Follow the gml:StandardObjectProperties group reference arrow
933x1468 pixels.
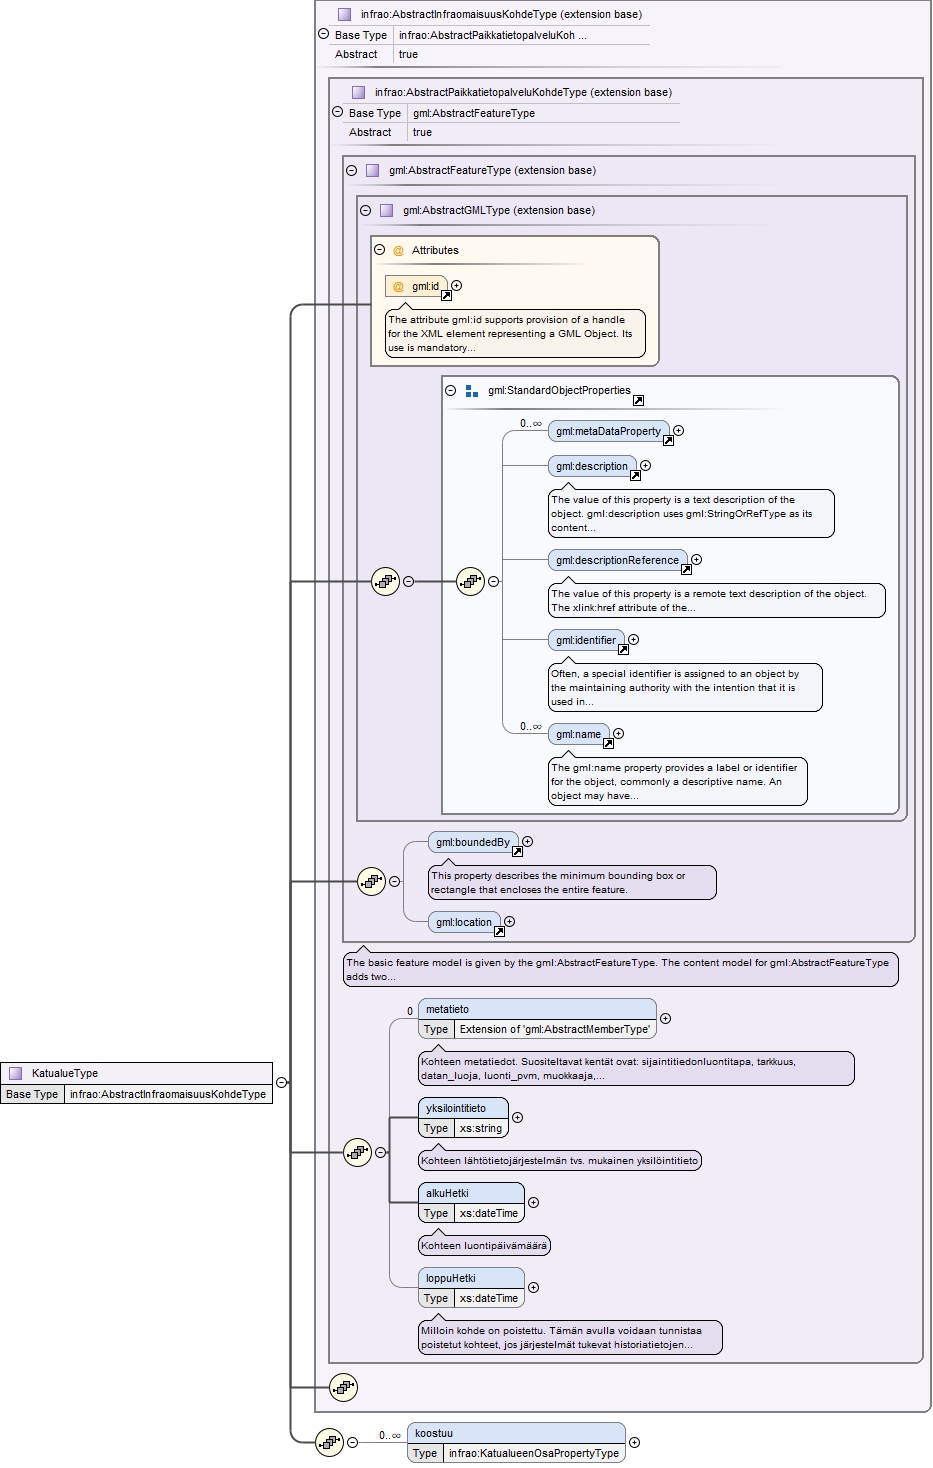638,400
